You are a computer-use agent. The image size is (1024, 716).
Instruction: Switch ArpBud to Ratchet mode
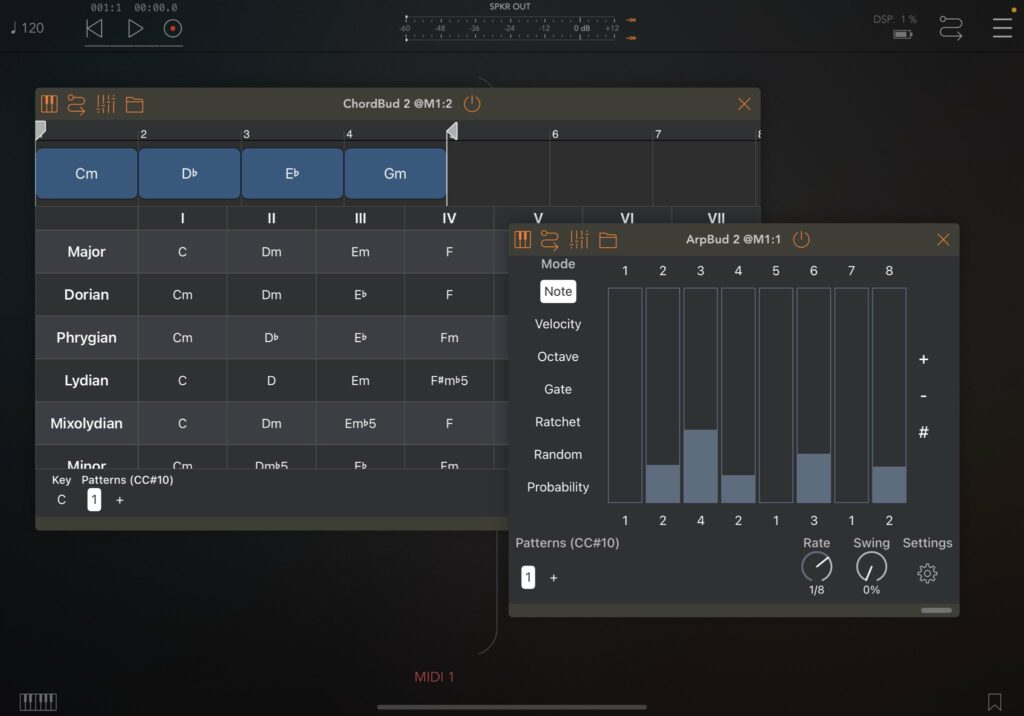click(x=557, y=421)
